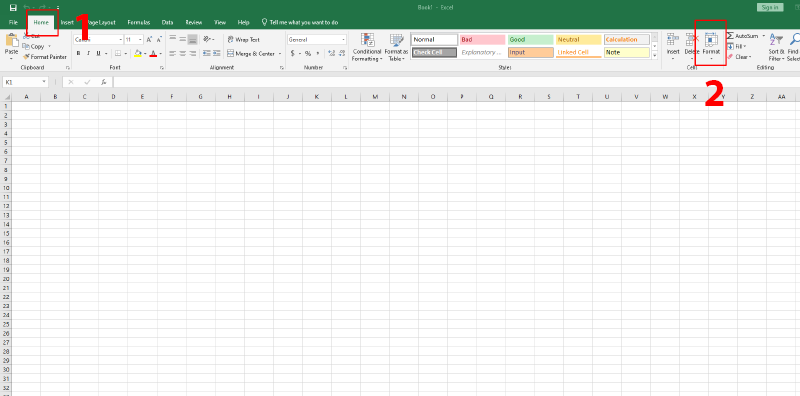Toggle Bold formatting

[x=78, y=53]
